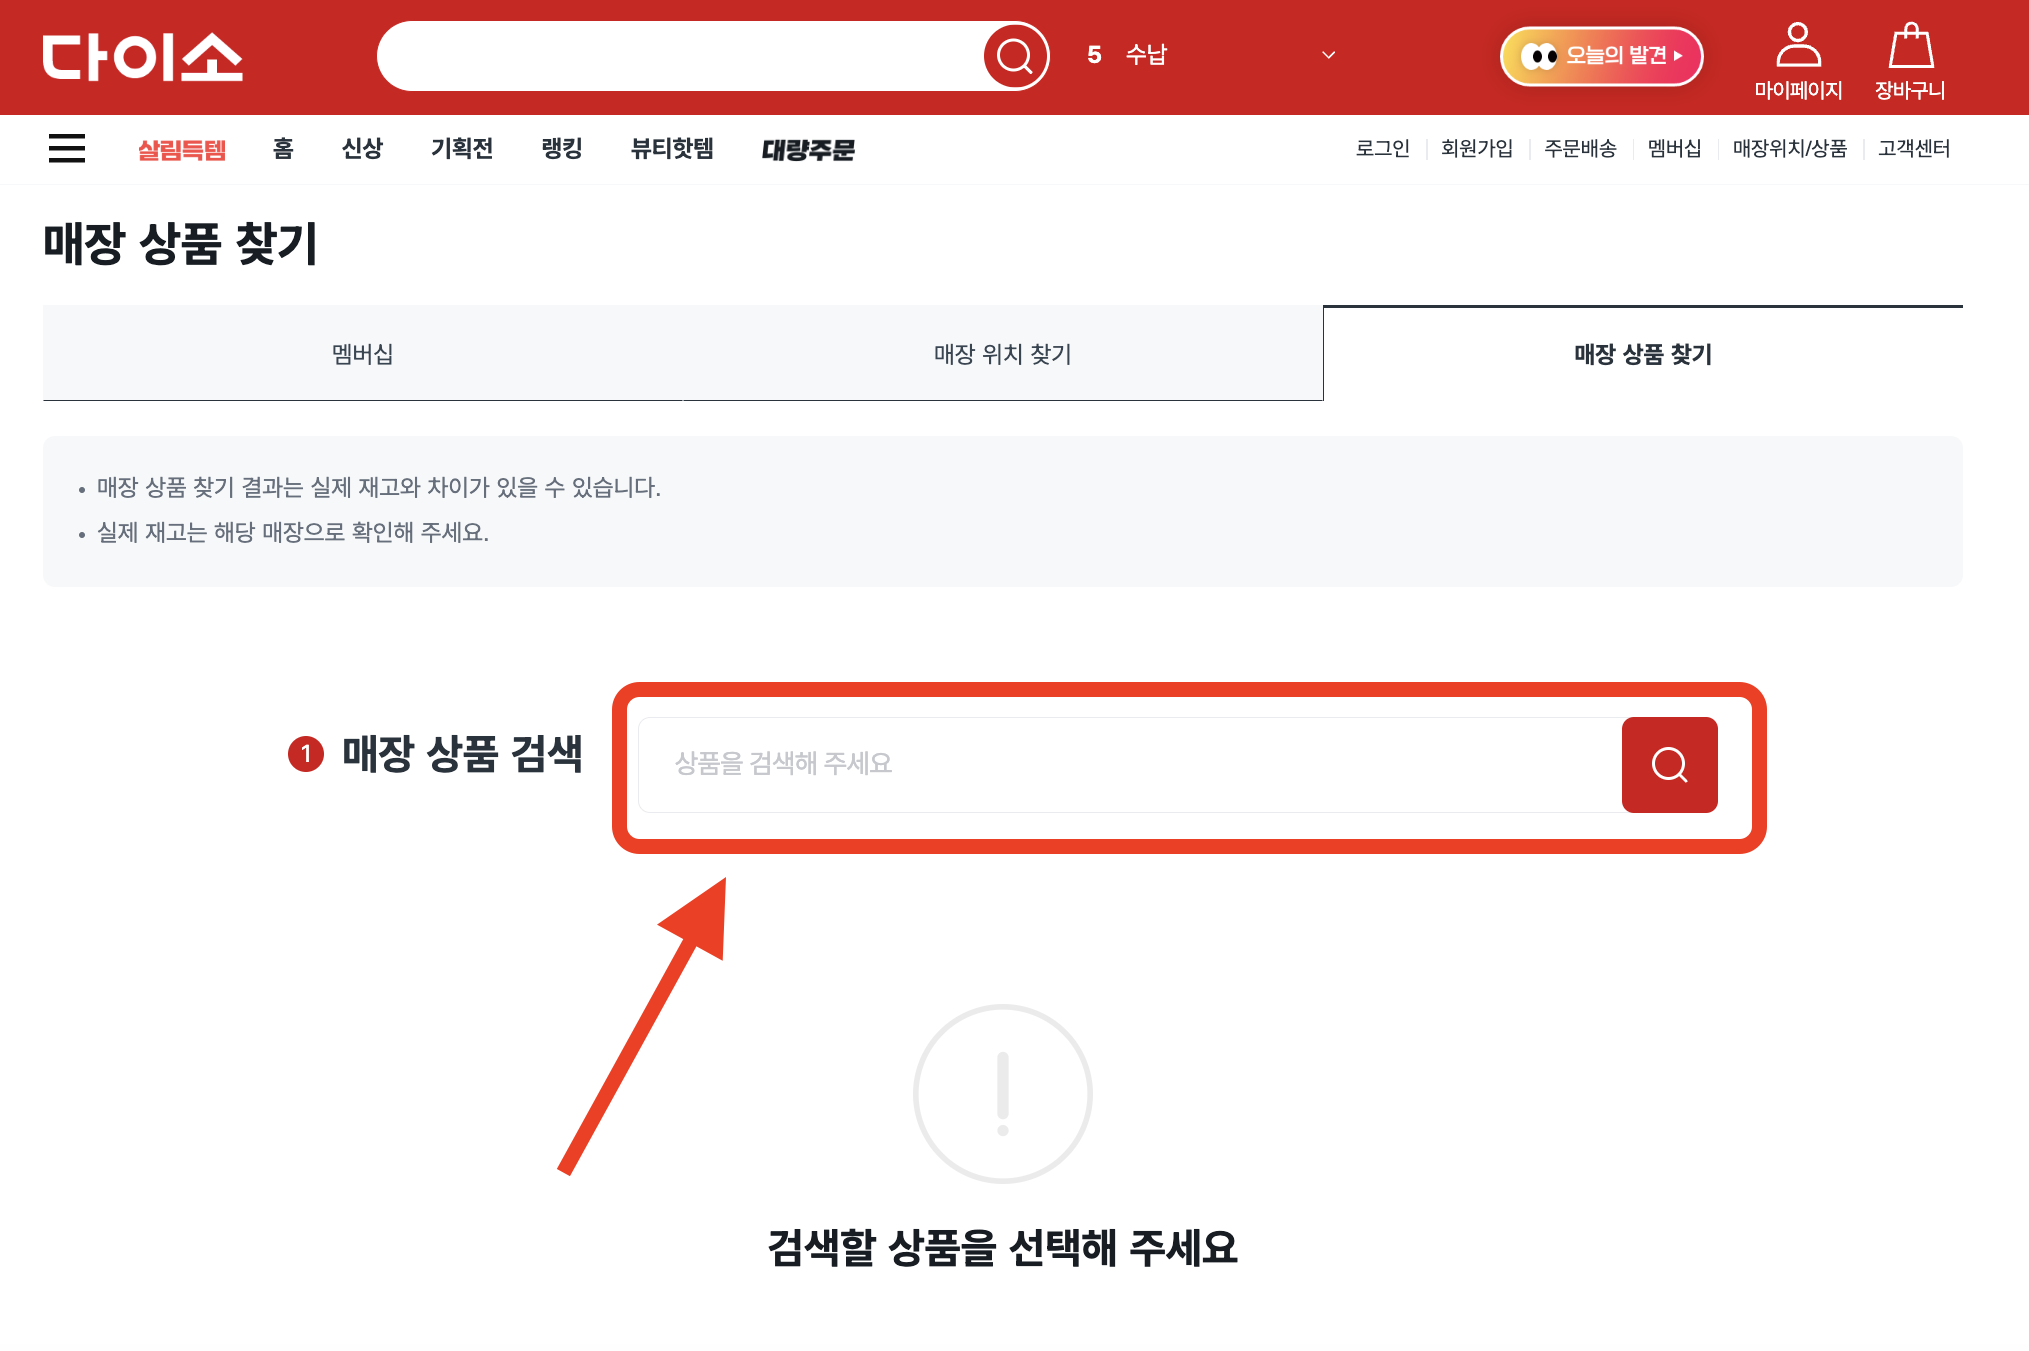Open the suggested keyword list chevron
Image resolution: width=2029 pixels, height=1351 pixels.
[1328, 55]
